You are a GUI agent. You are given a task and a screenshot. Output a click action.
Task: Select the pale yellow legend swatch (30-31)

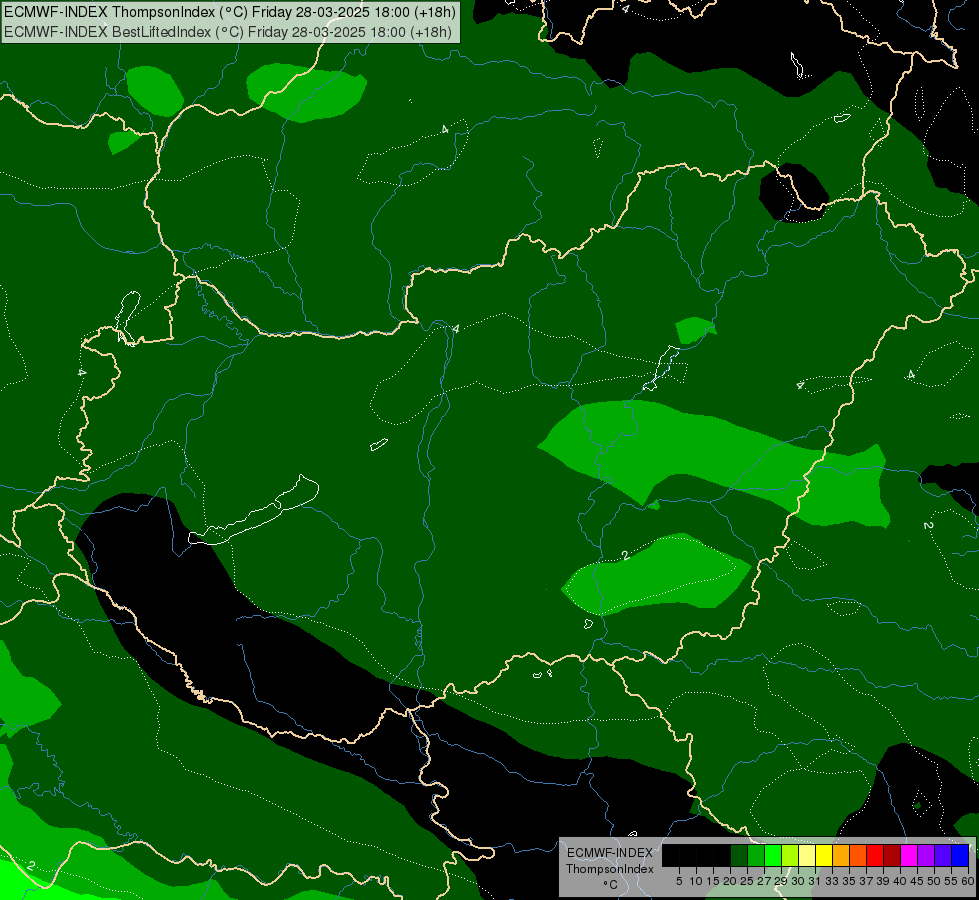[807, 855]
